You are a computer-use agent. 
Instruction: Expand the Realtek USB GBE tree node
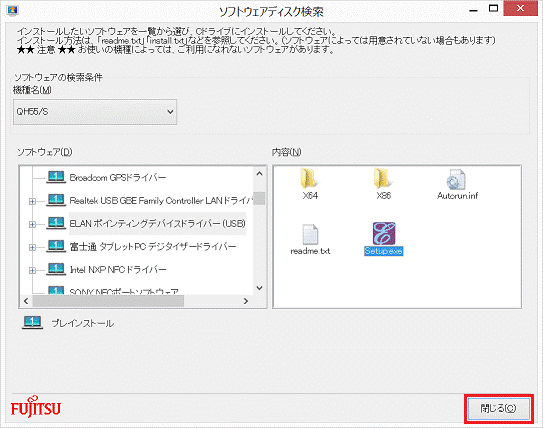pyautogui.click(x=32, y=201)
